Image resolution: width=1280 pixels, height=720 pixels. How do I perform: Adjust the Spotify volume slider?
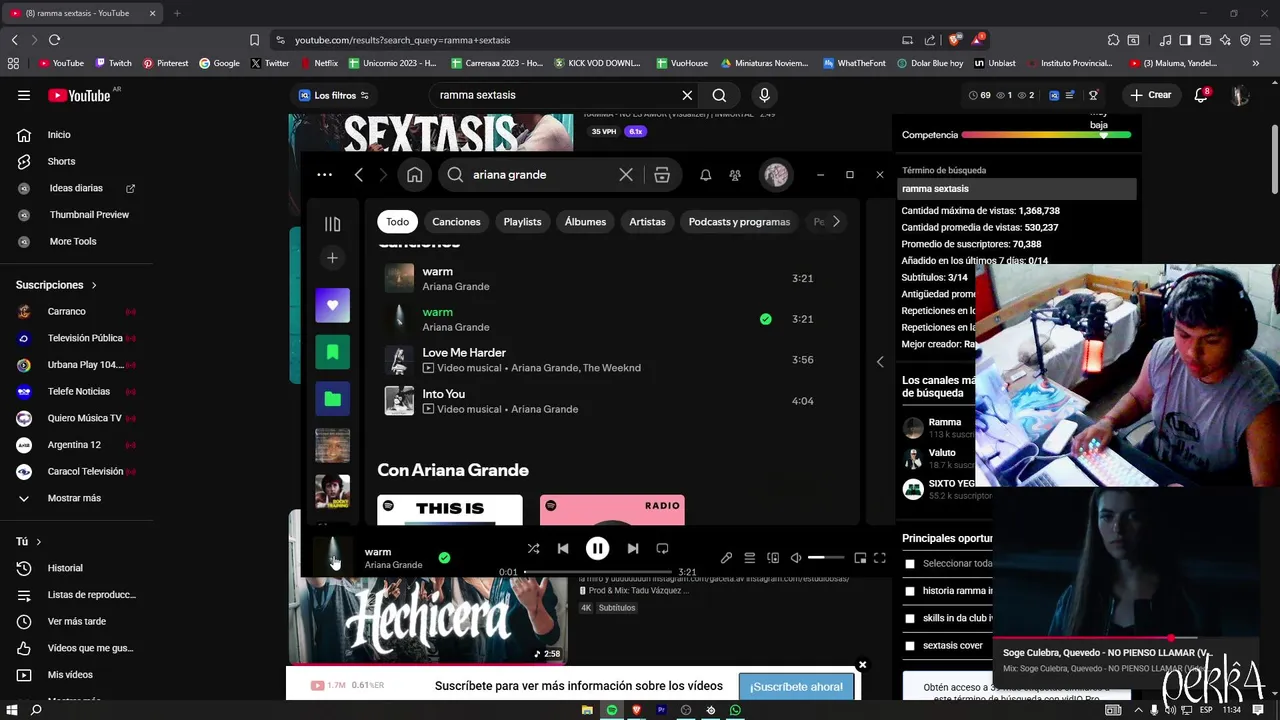click(826, 558)
